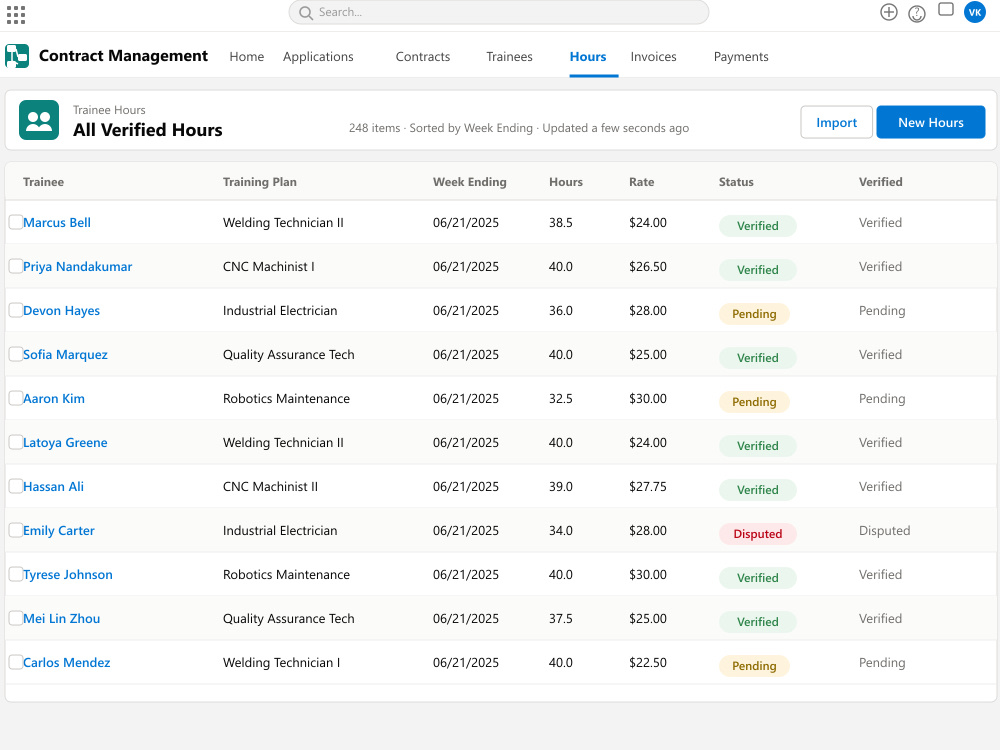Screen dimensions: 1000x750
Task: Sort by Trainee column header
Action: [43, 182]
